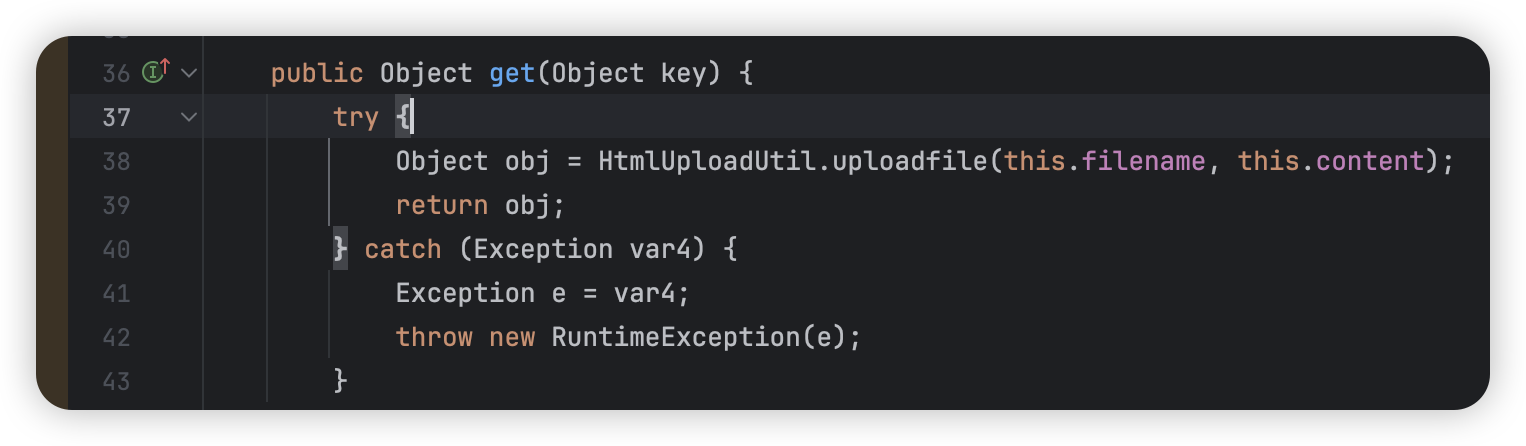
Task: Click the highlighted closing brace before catch
Action: coord(340,249)
